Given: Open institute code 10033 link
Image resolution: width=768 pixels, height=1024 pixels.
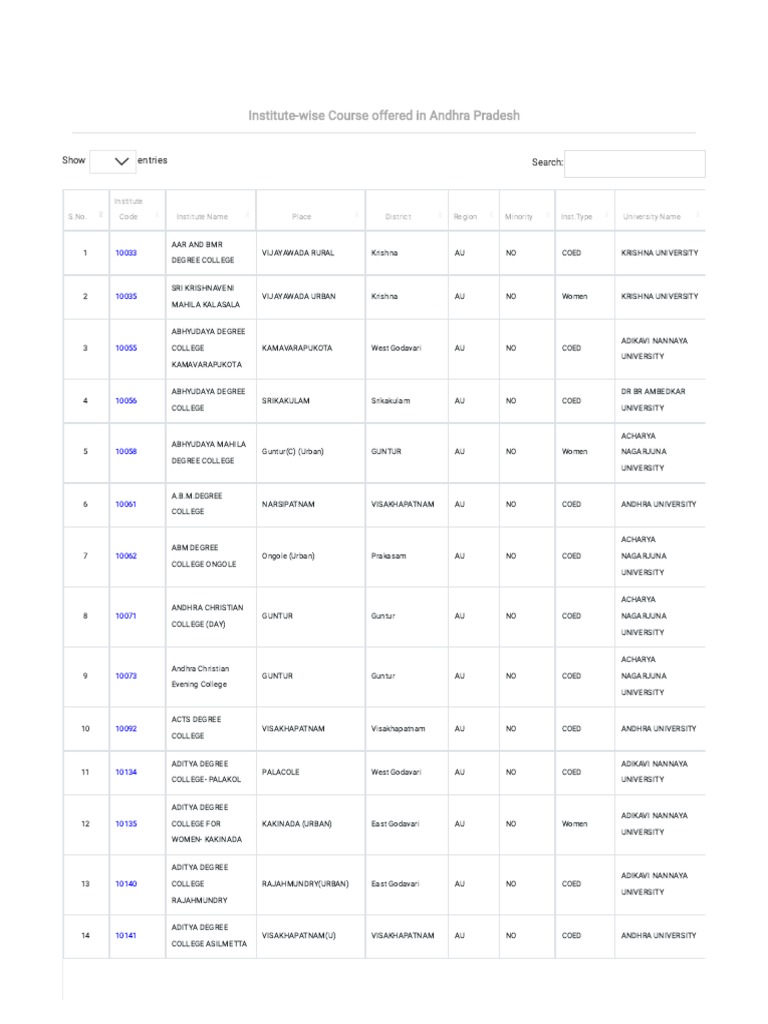Looking at the screenshot, I should [126, 253].
